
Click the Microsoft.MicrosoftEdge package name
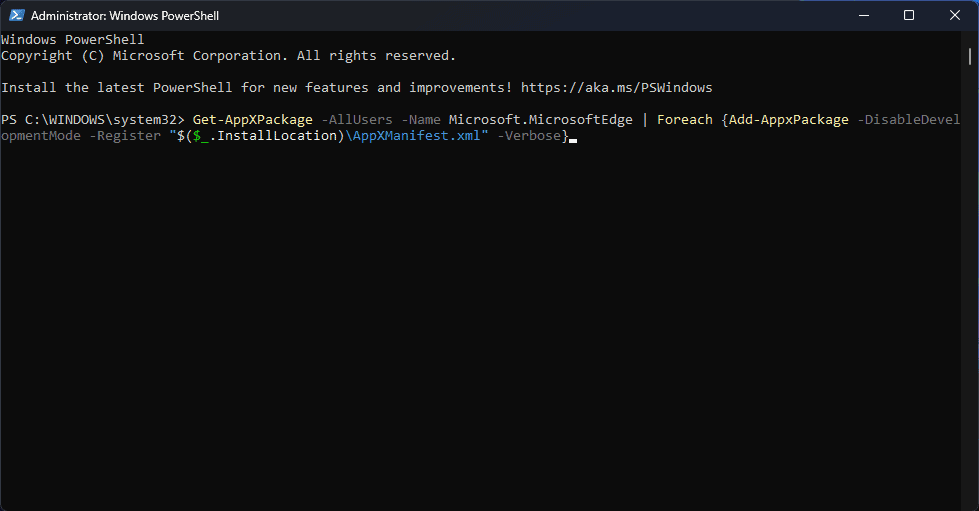coord(540,120)
